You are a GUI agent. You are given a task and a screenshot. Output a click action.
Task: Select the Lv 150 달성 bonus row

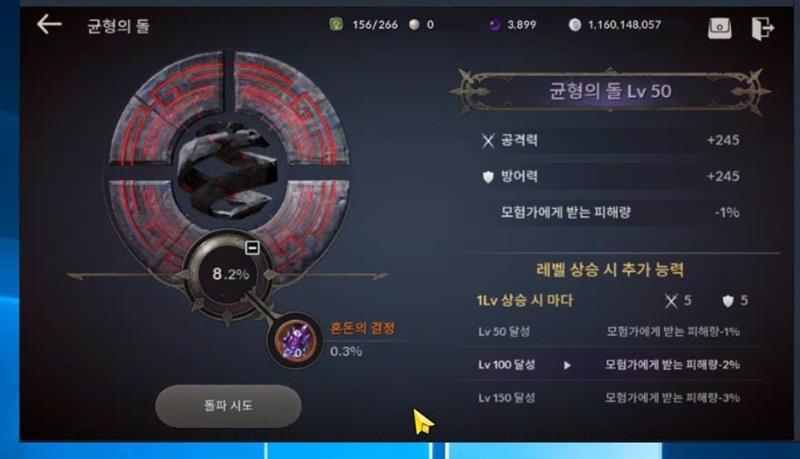[x=609, y=397]
